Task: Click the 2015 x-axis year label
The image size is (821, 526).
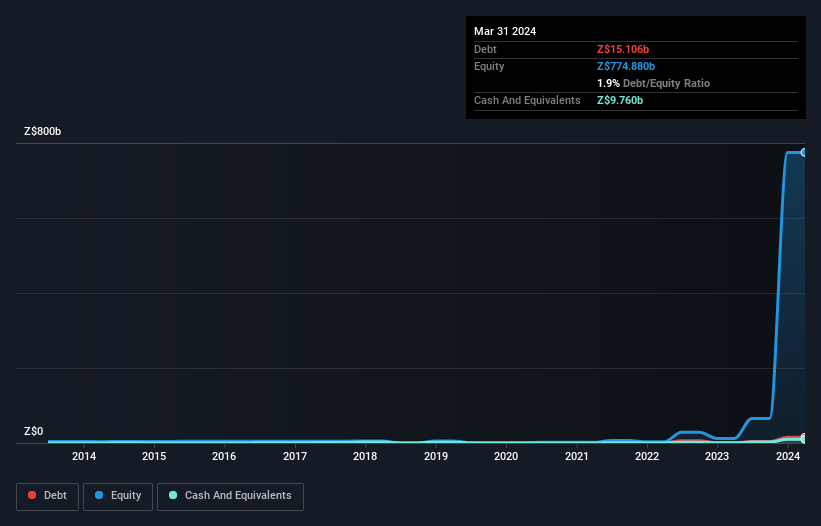Action: [154, 456]
